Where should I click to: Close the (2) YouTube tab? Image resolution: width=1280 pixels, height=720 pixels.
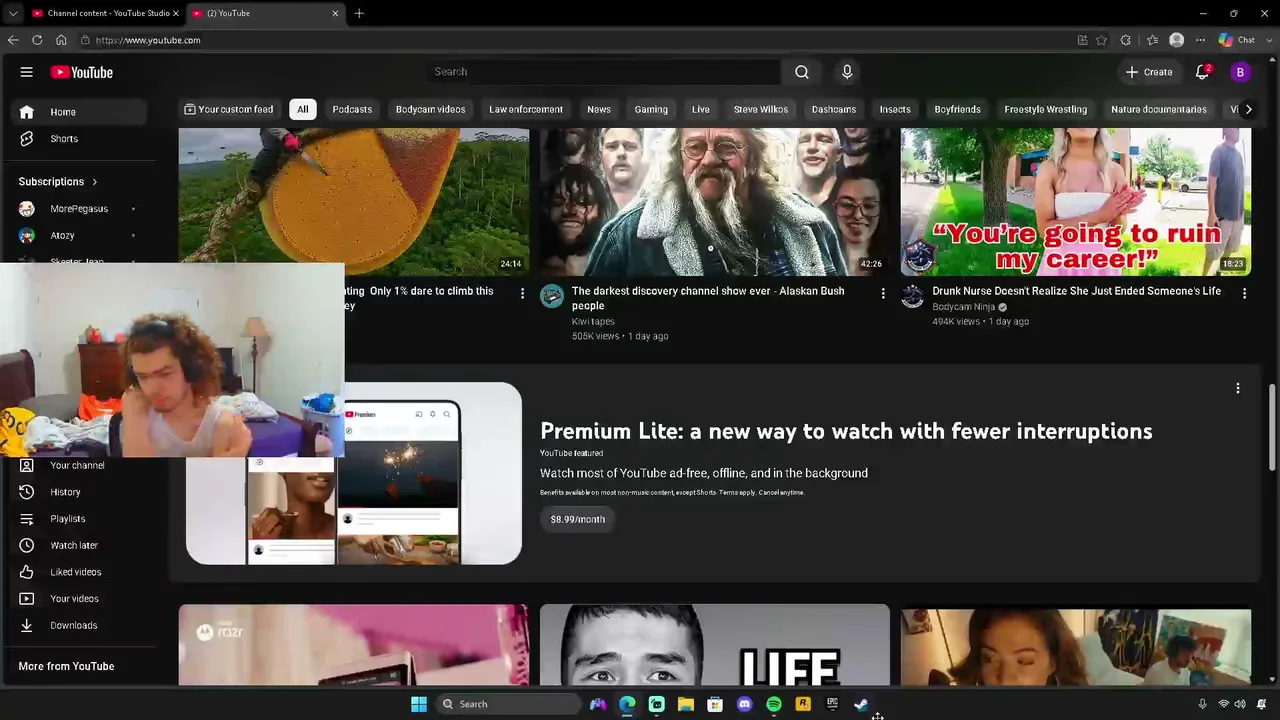[x=335, y=13]
